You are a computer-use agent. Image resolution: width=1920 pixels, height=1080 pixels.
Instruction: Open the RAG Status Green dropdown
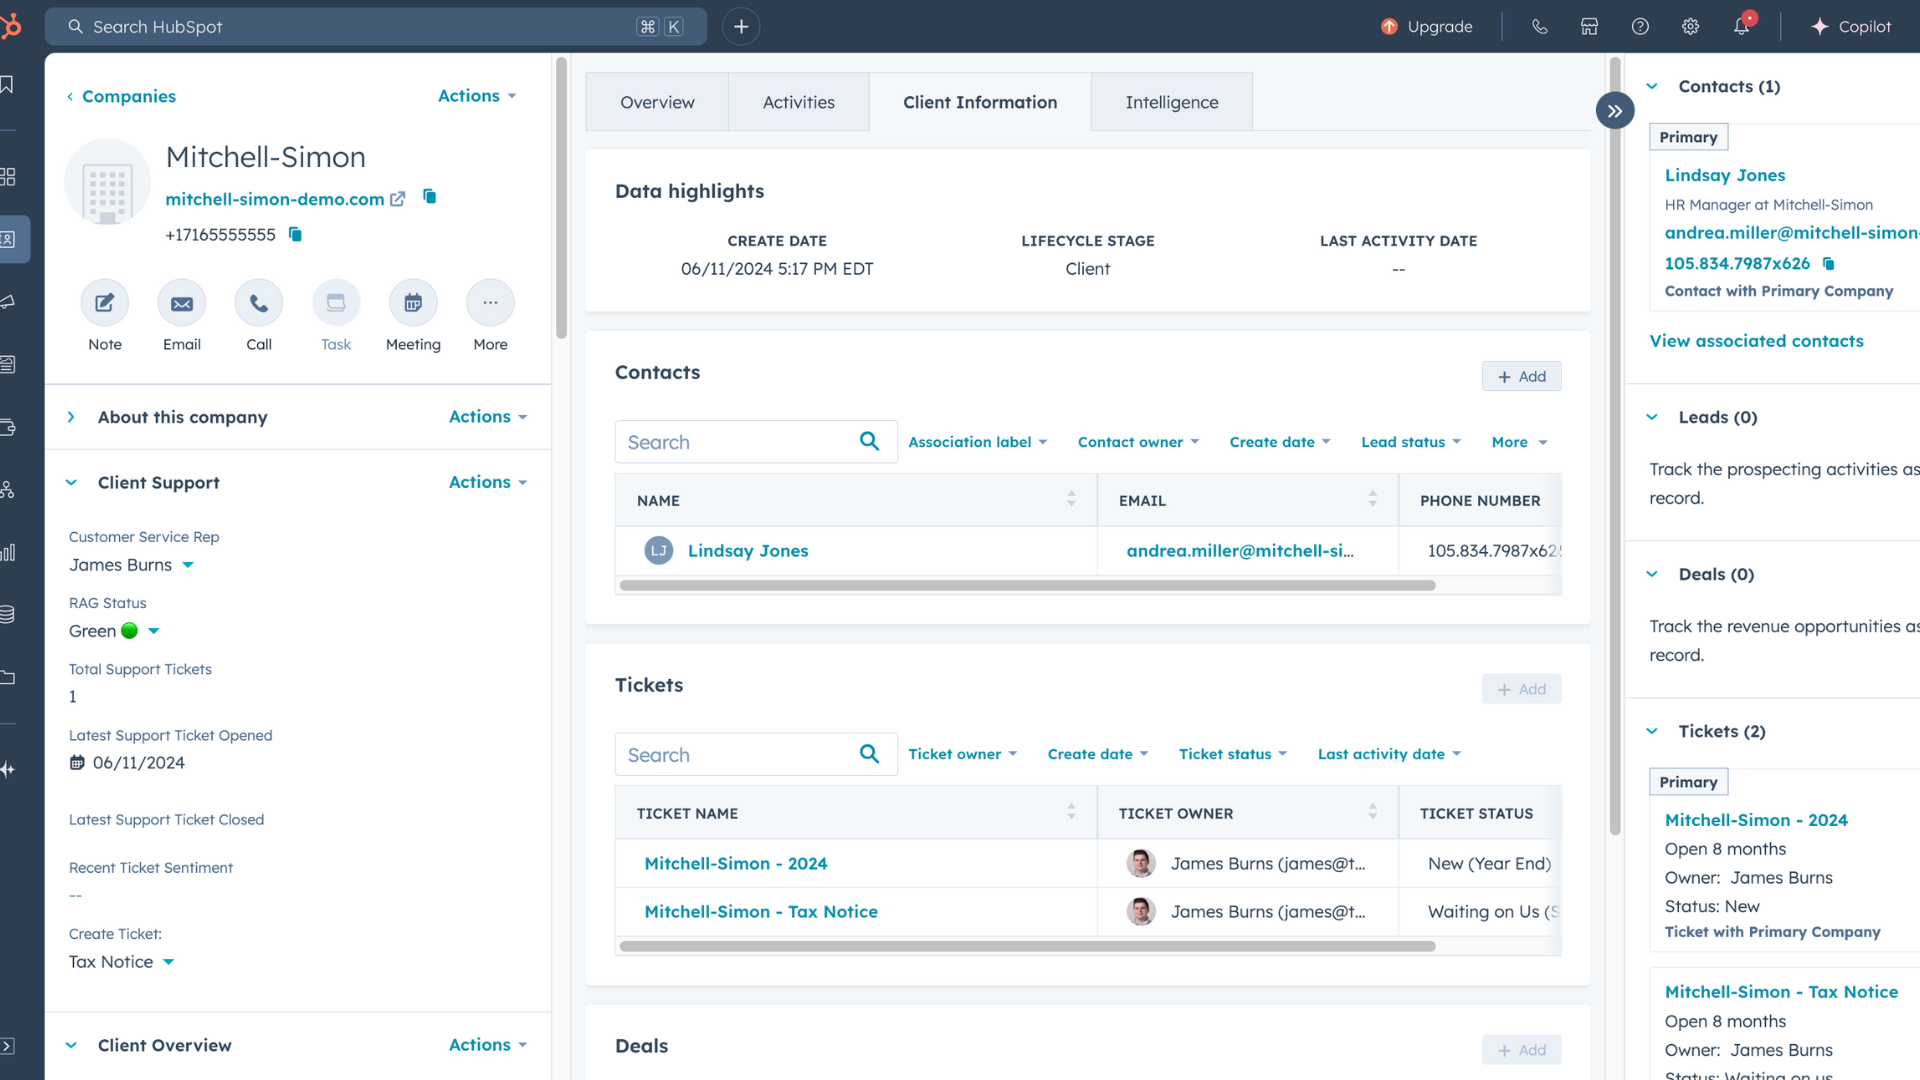[154, 631]
